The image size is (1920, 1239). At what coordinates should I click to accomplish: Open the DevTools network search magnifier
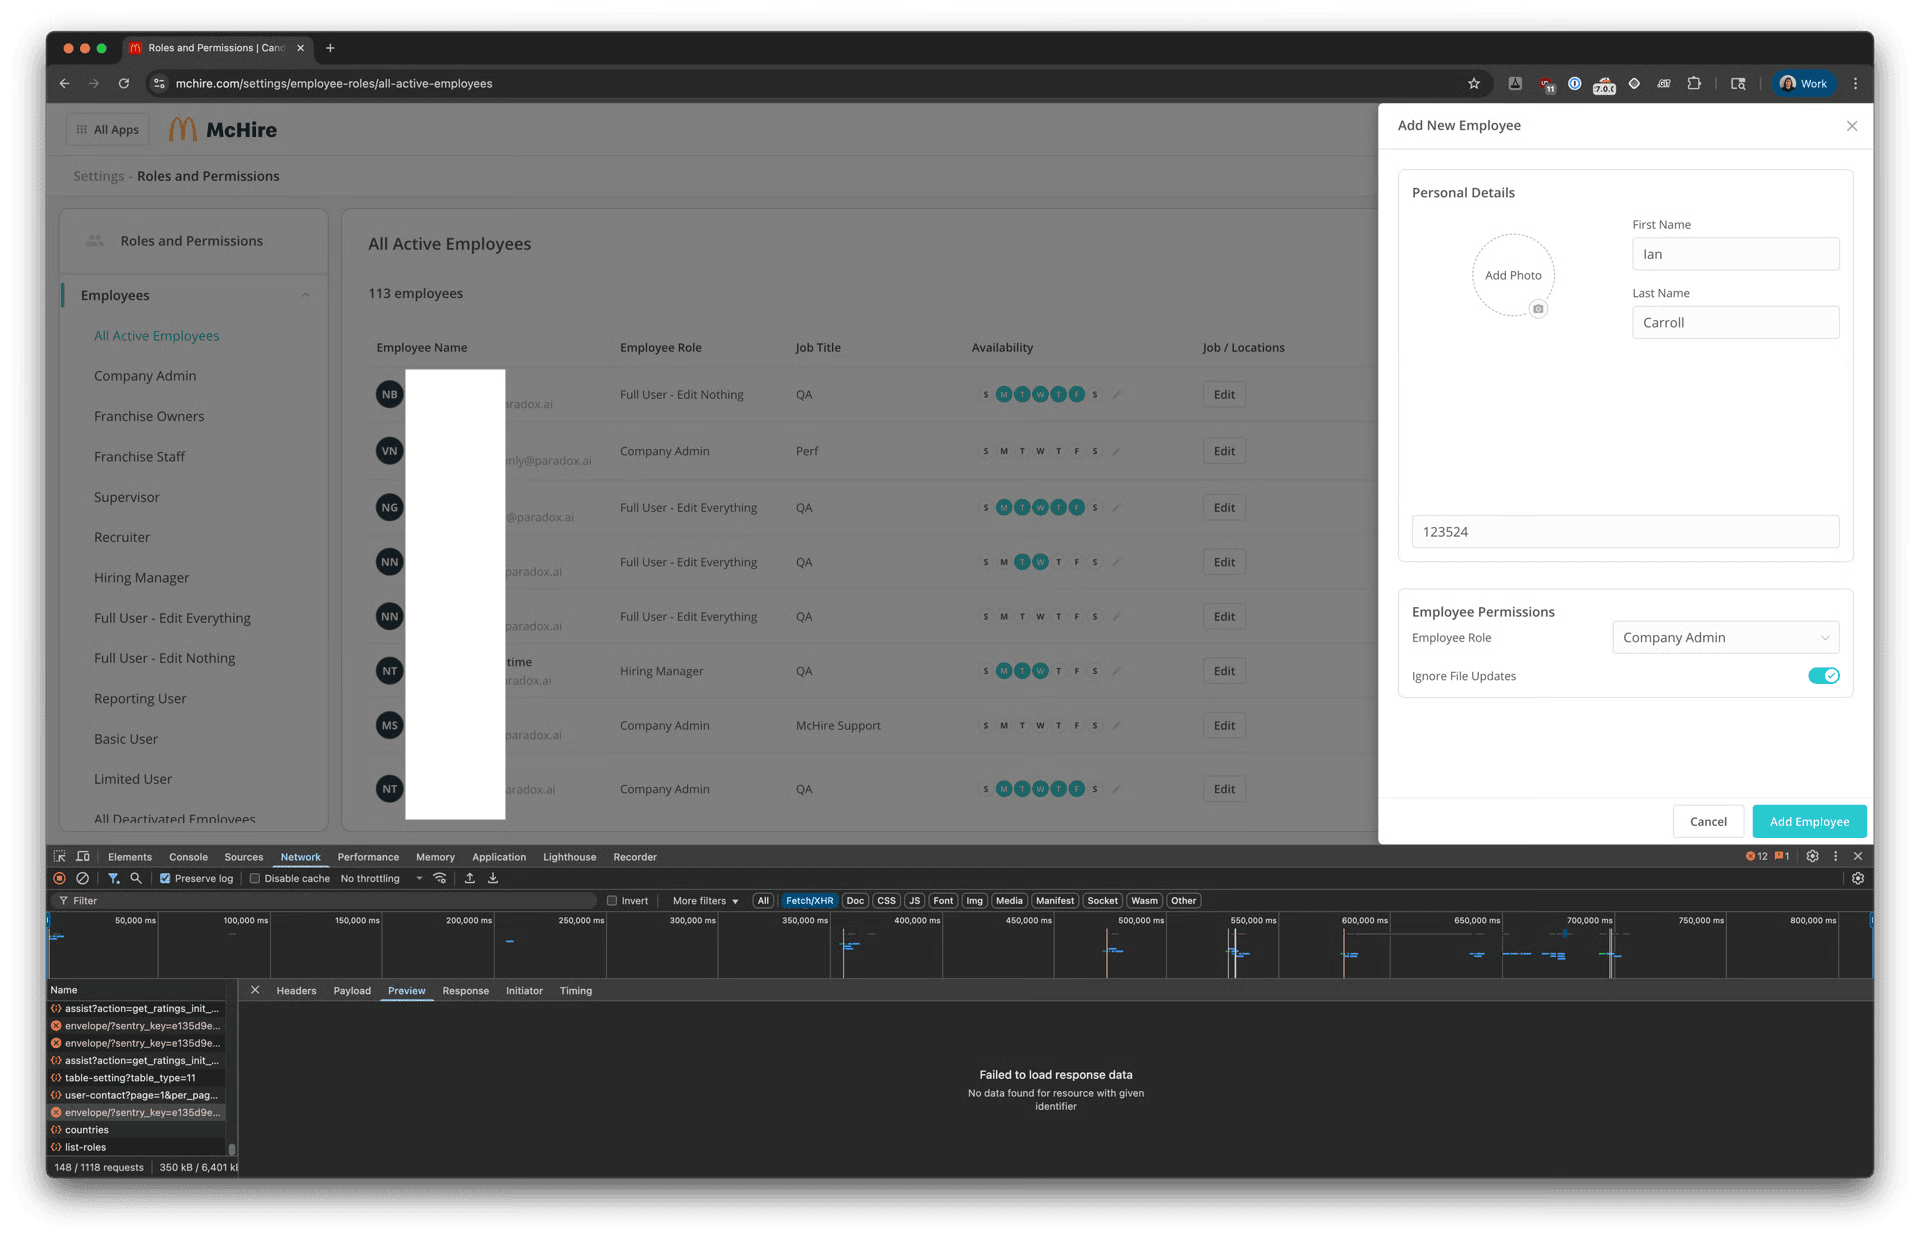point(136,878)
